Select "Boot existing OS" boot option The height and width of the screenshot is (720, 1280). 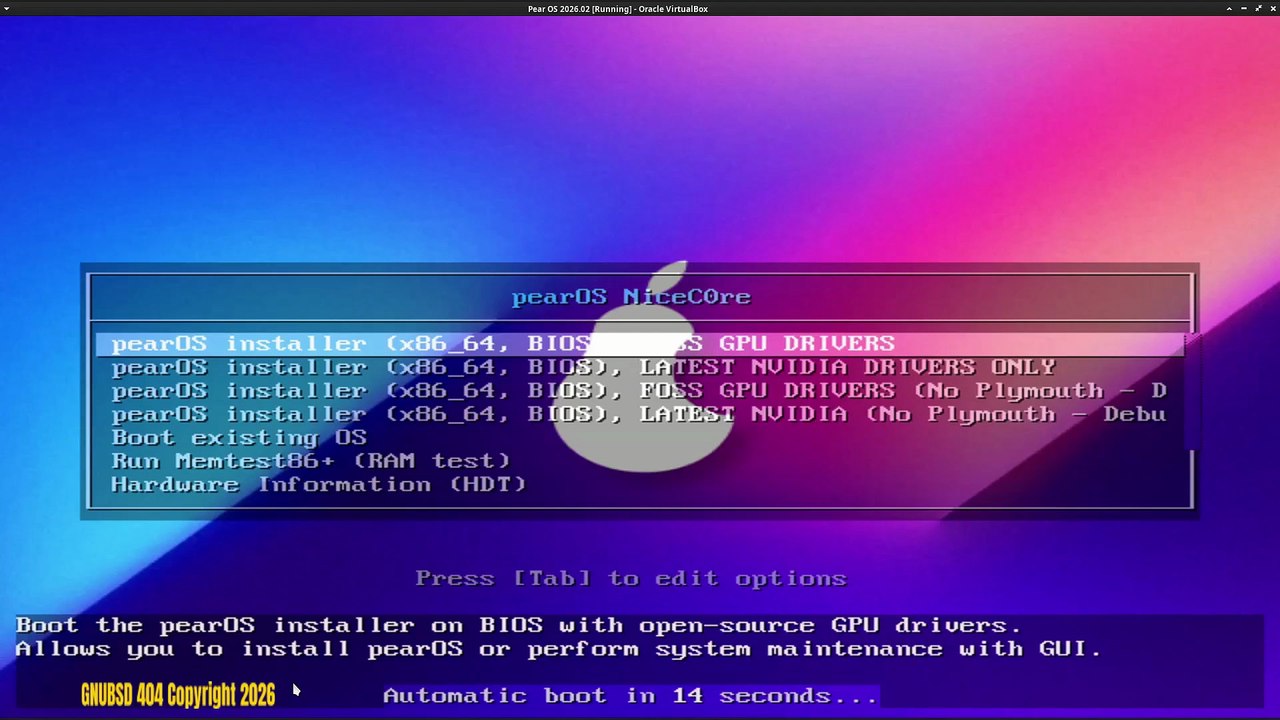(640, 438)
